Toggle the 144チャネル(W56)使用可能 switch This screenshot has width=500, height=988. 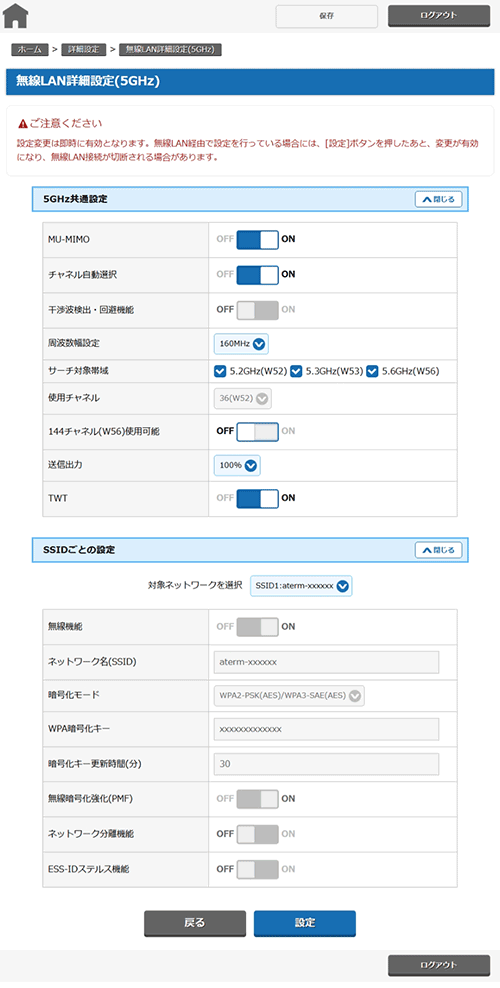(258, 432)
